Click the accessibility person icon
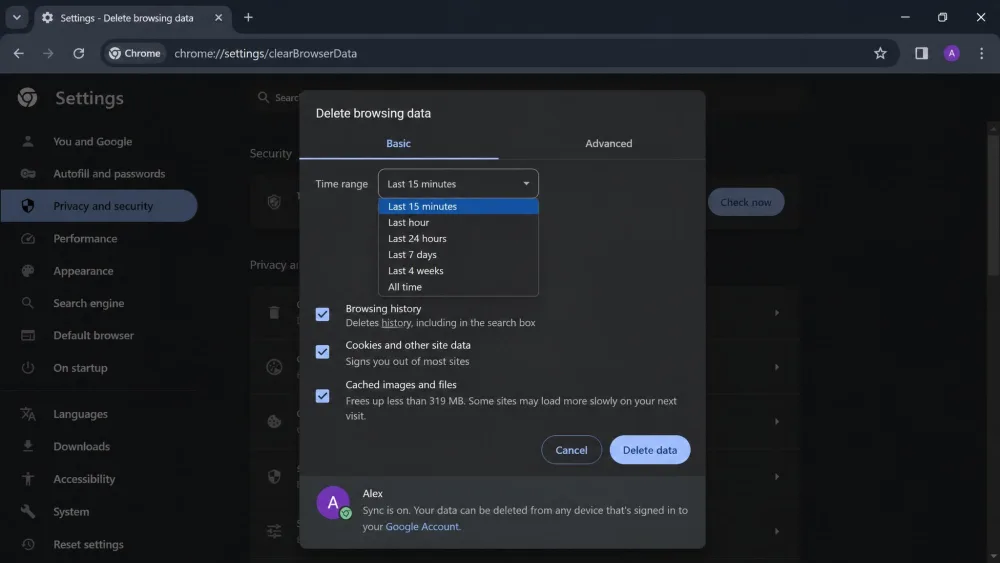 tap(27, 479)
